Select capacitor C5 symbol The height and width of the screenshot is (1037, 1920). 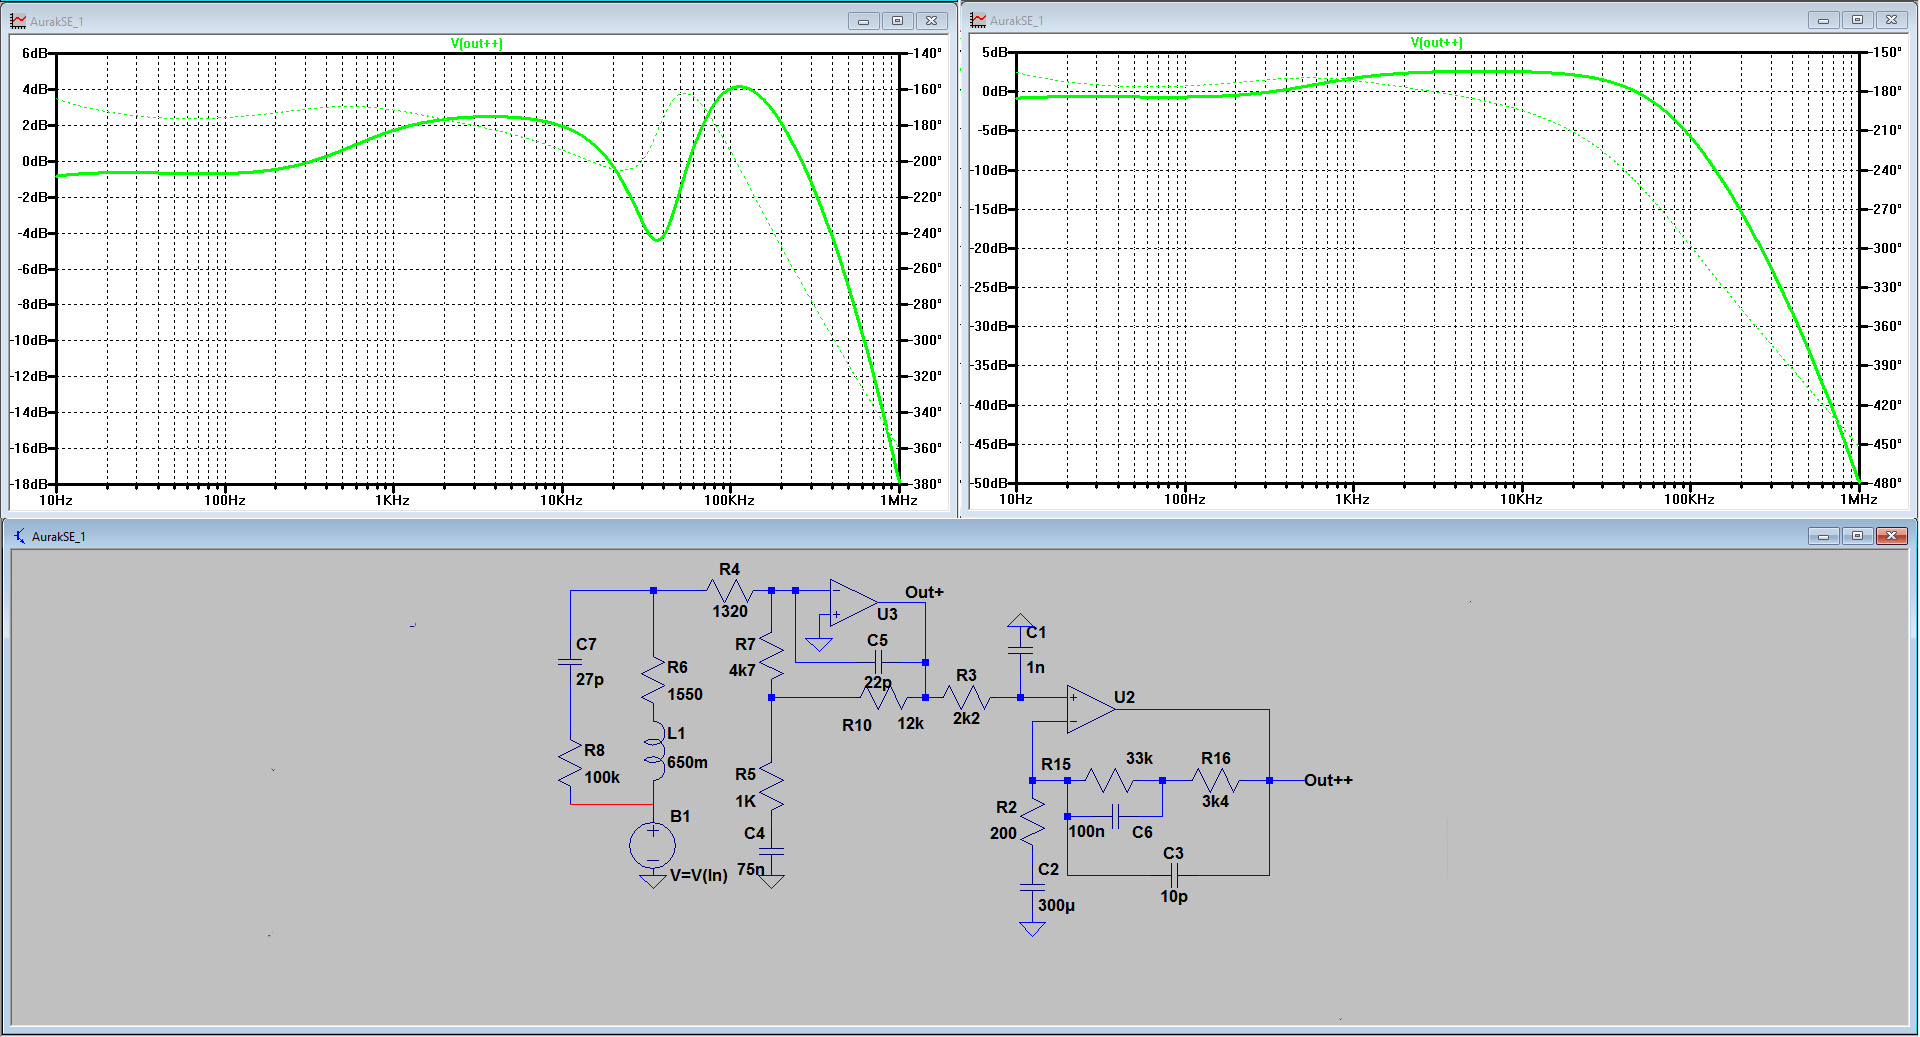tap(878, 662)
